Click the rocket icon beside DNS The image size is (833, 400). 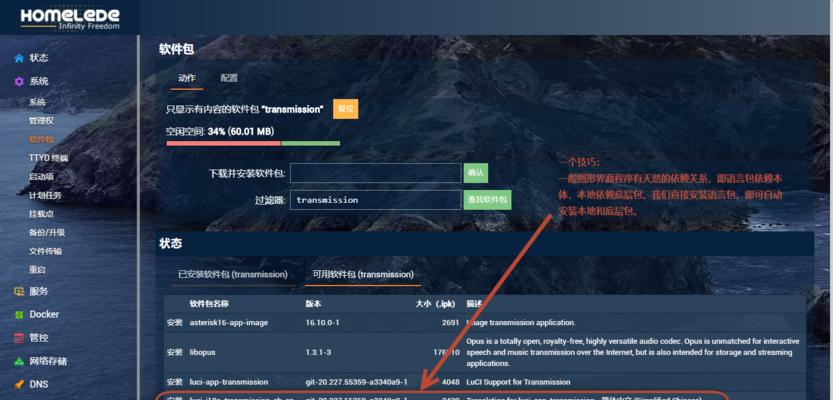(x=19, y=384)
